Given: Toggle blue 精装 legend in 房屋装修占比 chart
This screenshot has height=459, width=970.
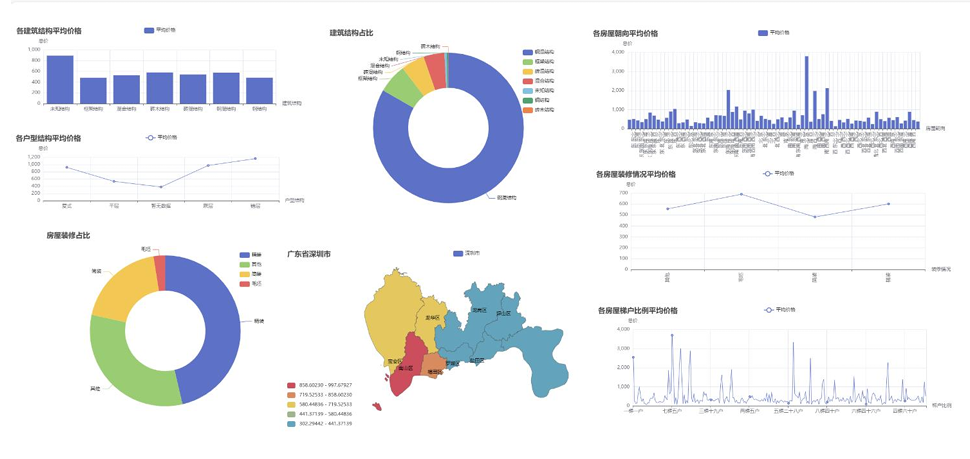Looking at the screenshot, I should click(250, 255).
